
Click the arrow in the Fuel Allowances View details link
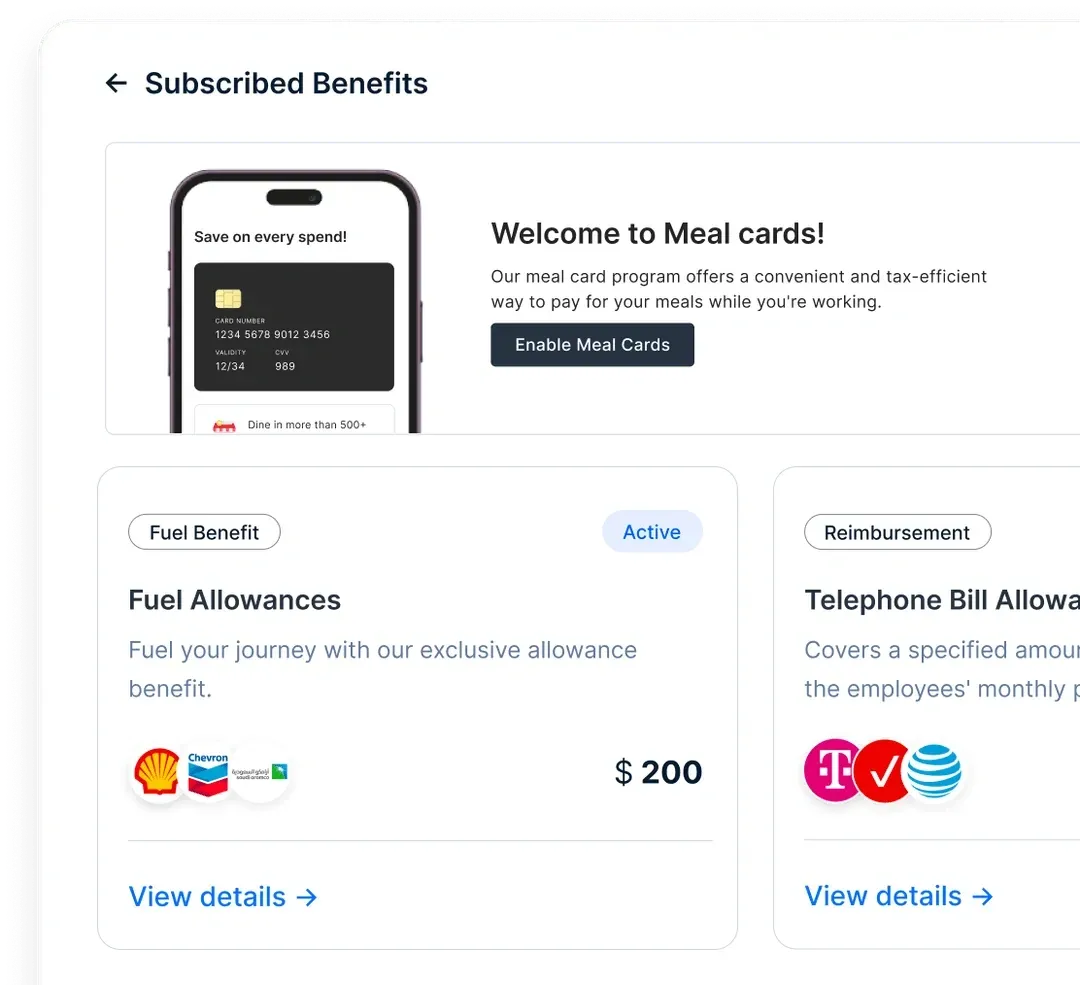click(308, 897)
